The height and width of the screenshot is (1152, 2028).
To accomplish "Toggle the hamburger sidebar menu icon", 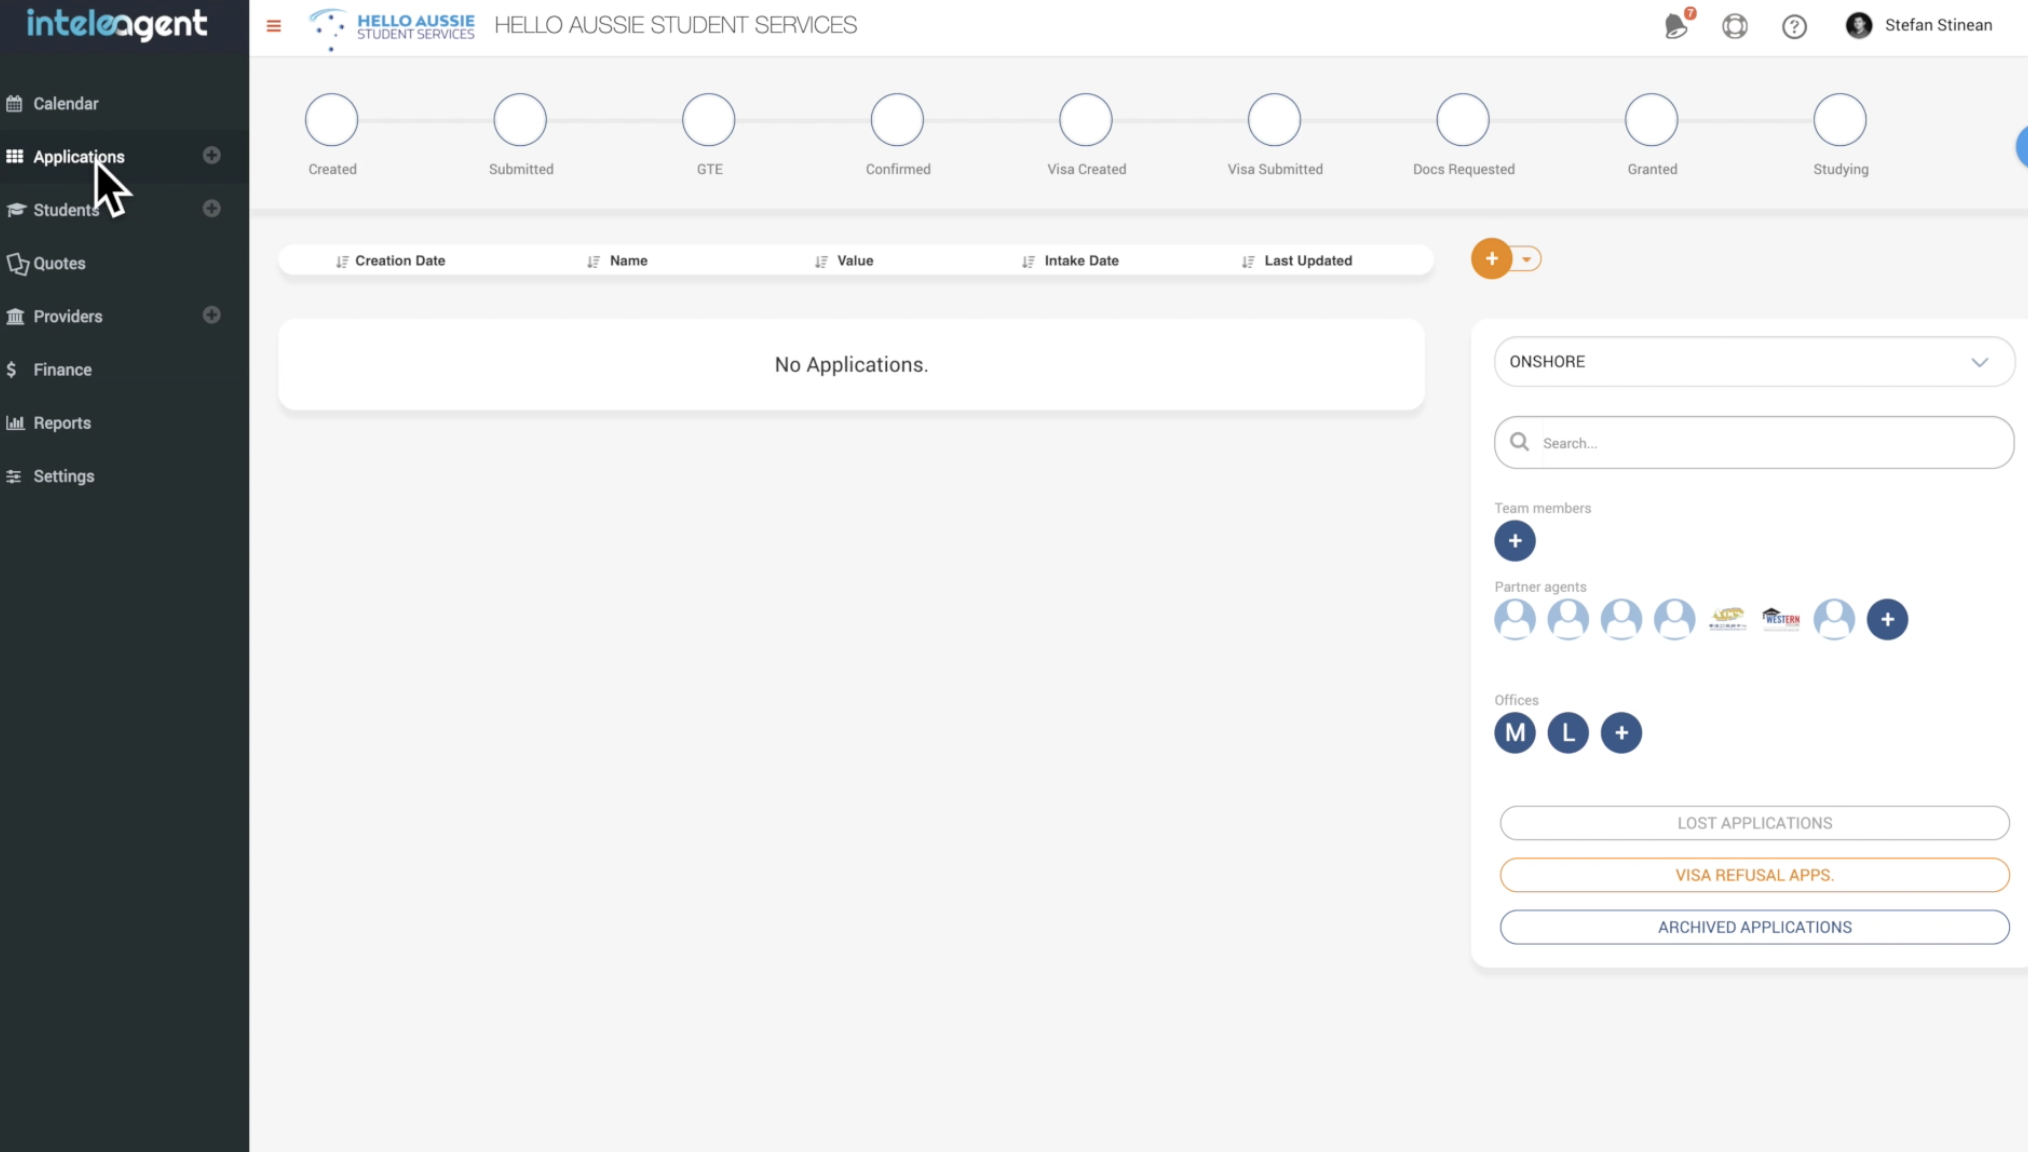I will point(273,26).
